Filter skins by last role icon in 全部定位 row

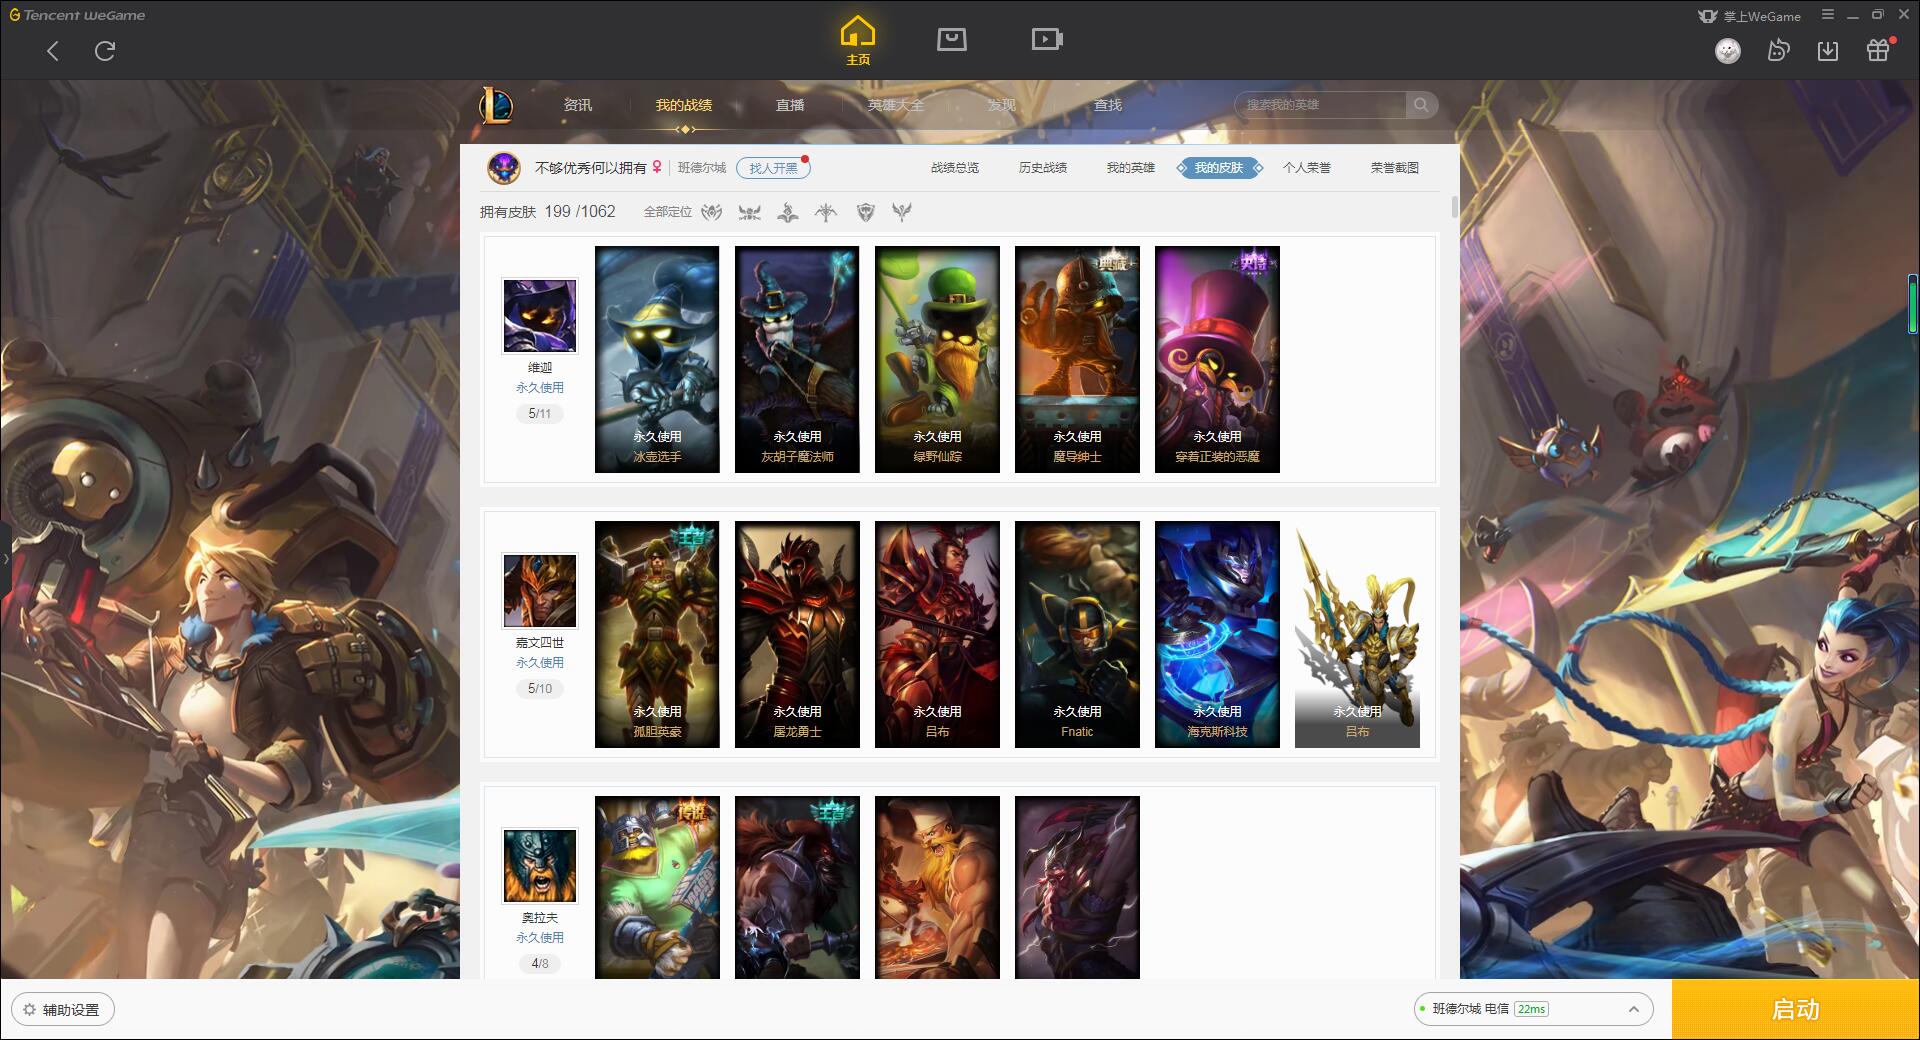click(x=902, y=212)
